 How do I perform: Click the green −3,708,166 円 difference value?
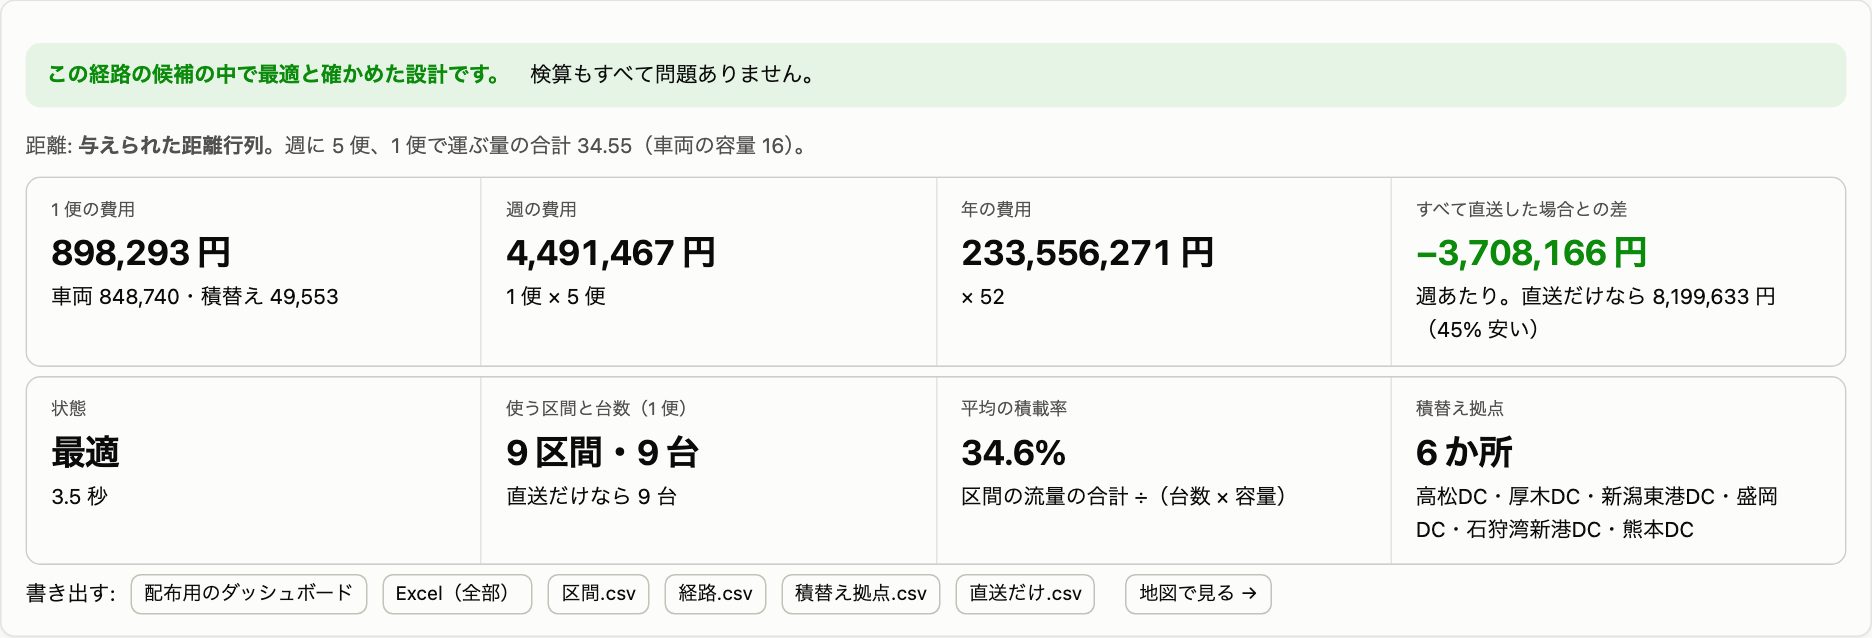(1531, 253)
